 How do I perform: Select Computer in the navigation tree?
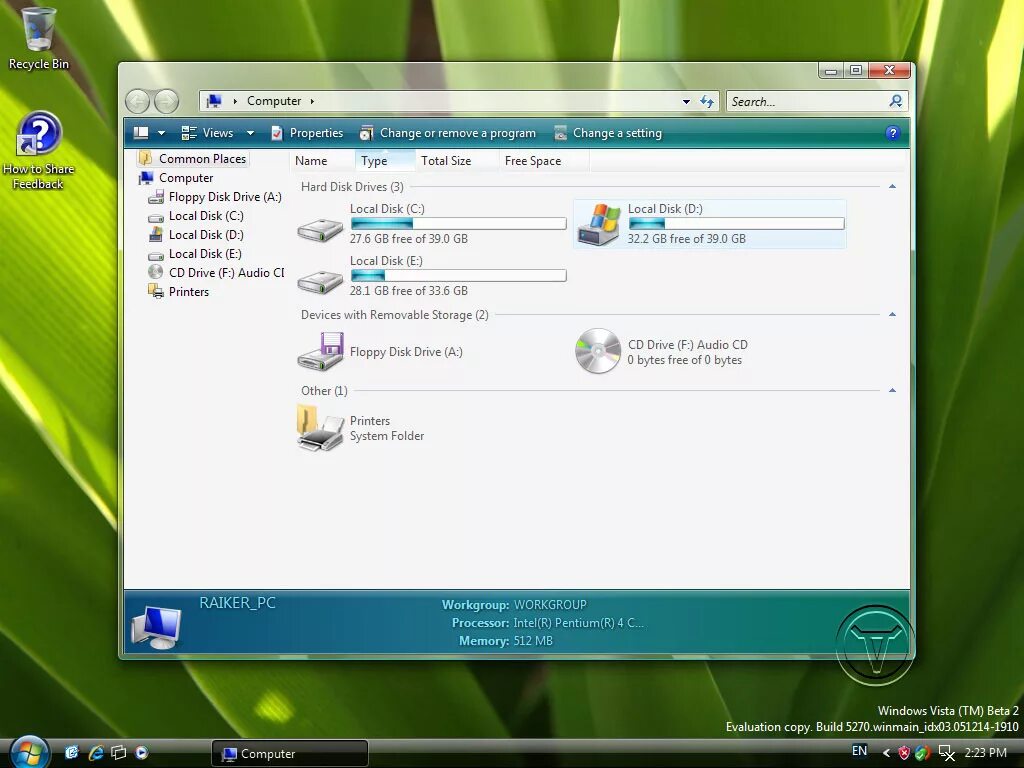point(176,178)
